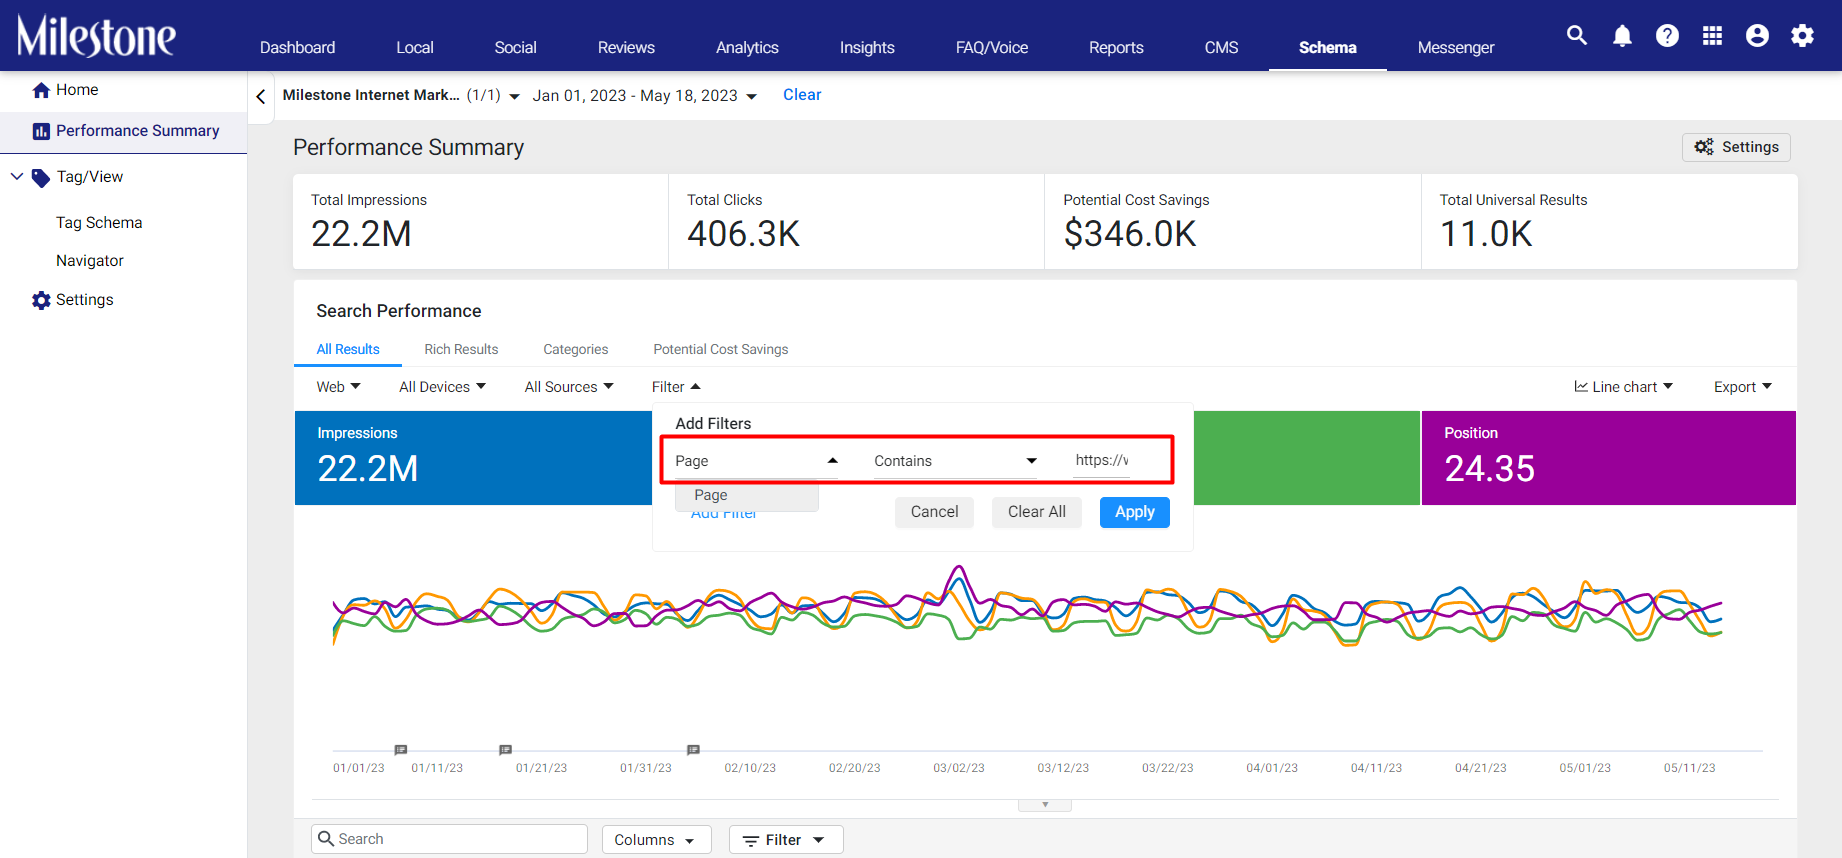
Task: Click the Clear link near date range
Action: pos(802,95)
